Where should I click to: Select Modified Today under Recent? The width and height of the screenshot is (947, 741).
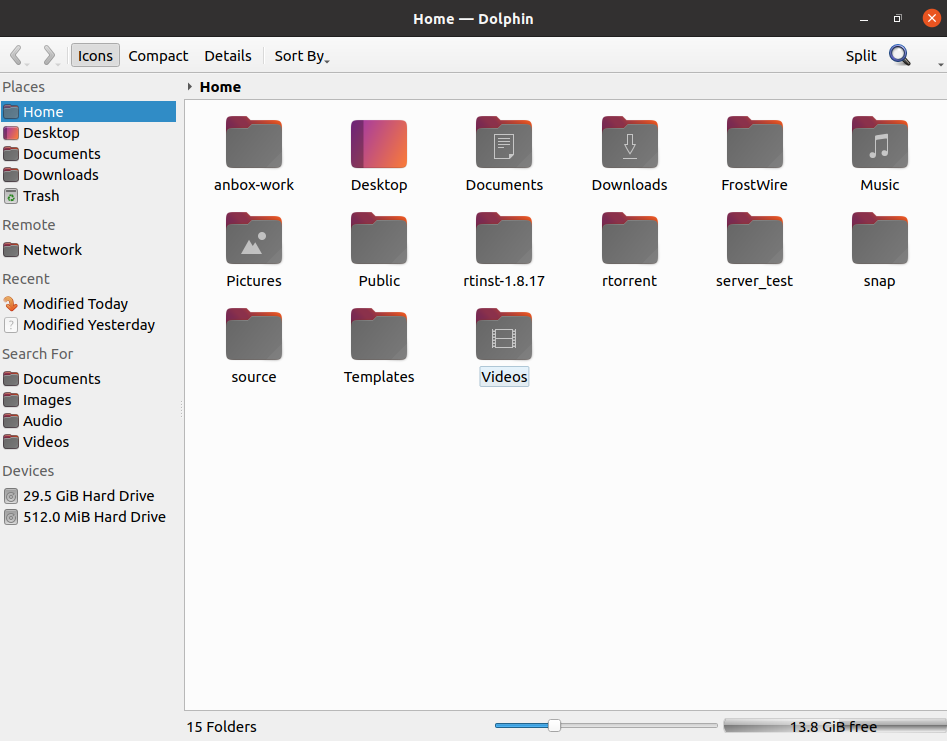(74, 303)
